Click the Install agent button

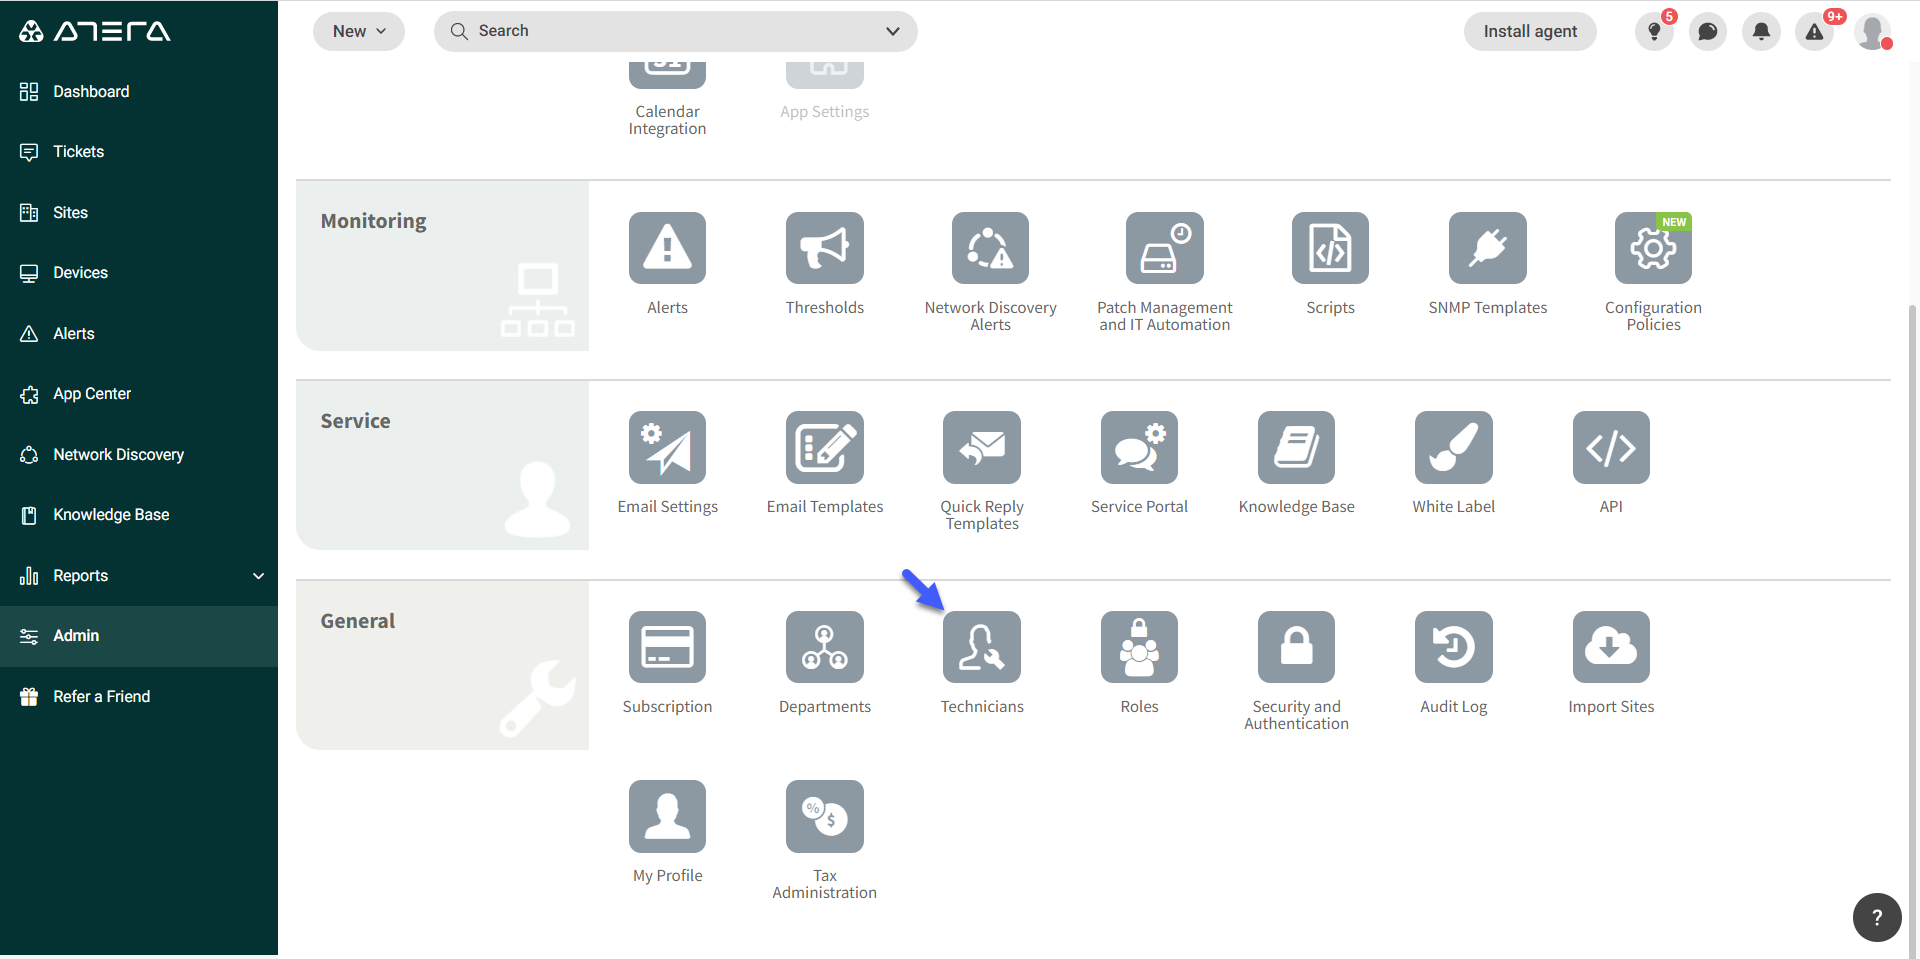(x=1530, y=31)
